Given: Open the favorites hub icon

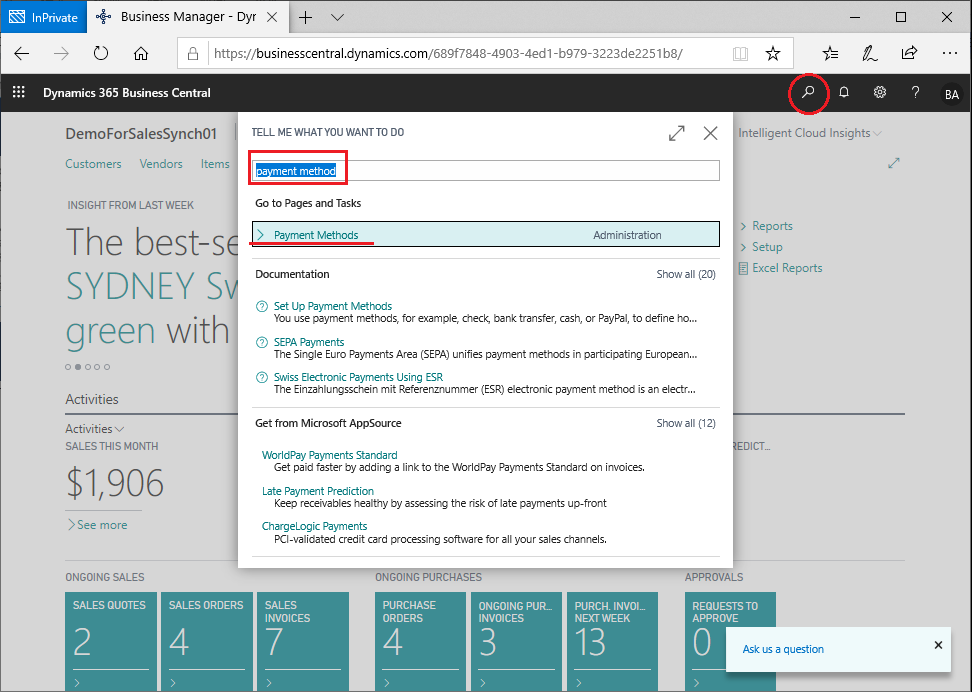Looking at the screenshot, I should coord(831,54).
